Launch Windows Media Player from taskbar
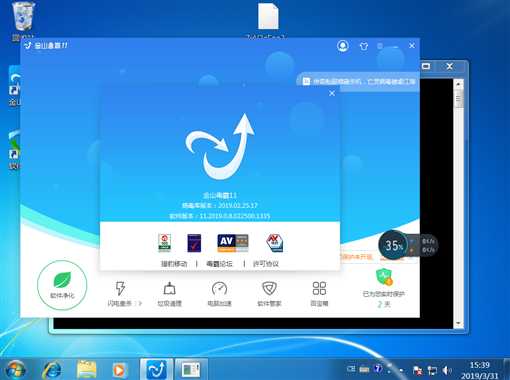Viewport: 510px width, 380px height. [119, 370]
